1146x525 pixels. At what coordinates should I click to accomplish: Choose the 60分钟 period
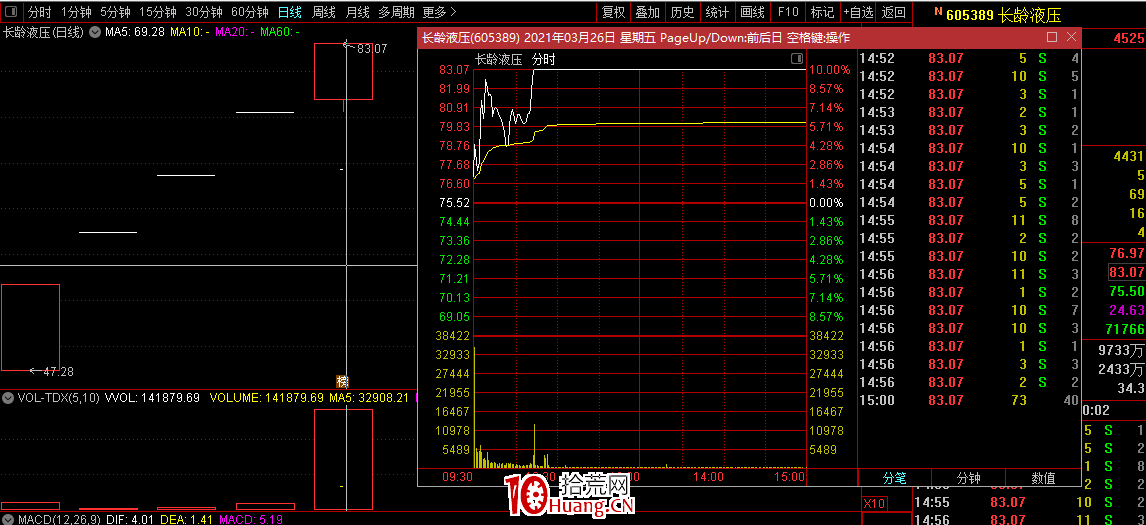[x=250, y=12]
